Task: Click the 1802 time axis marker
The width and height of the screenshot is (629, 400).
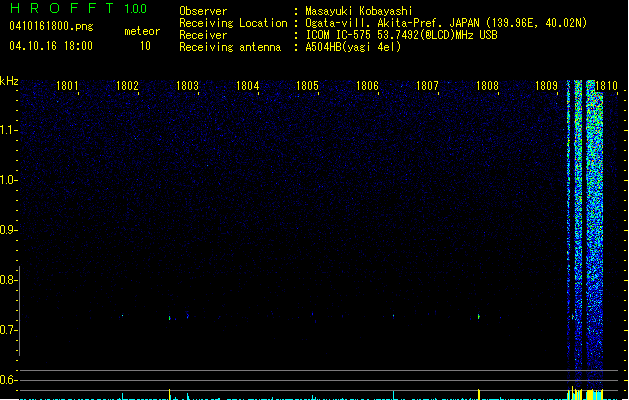Action: [127, 86]
